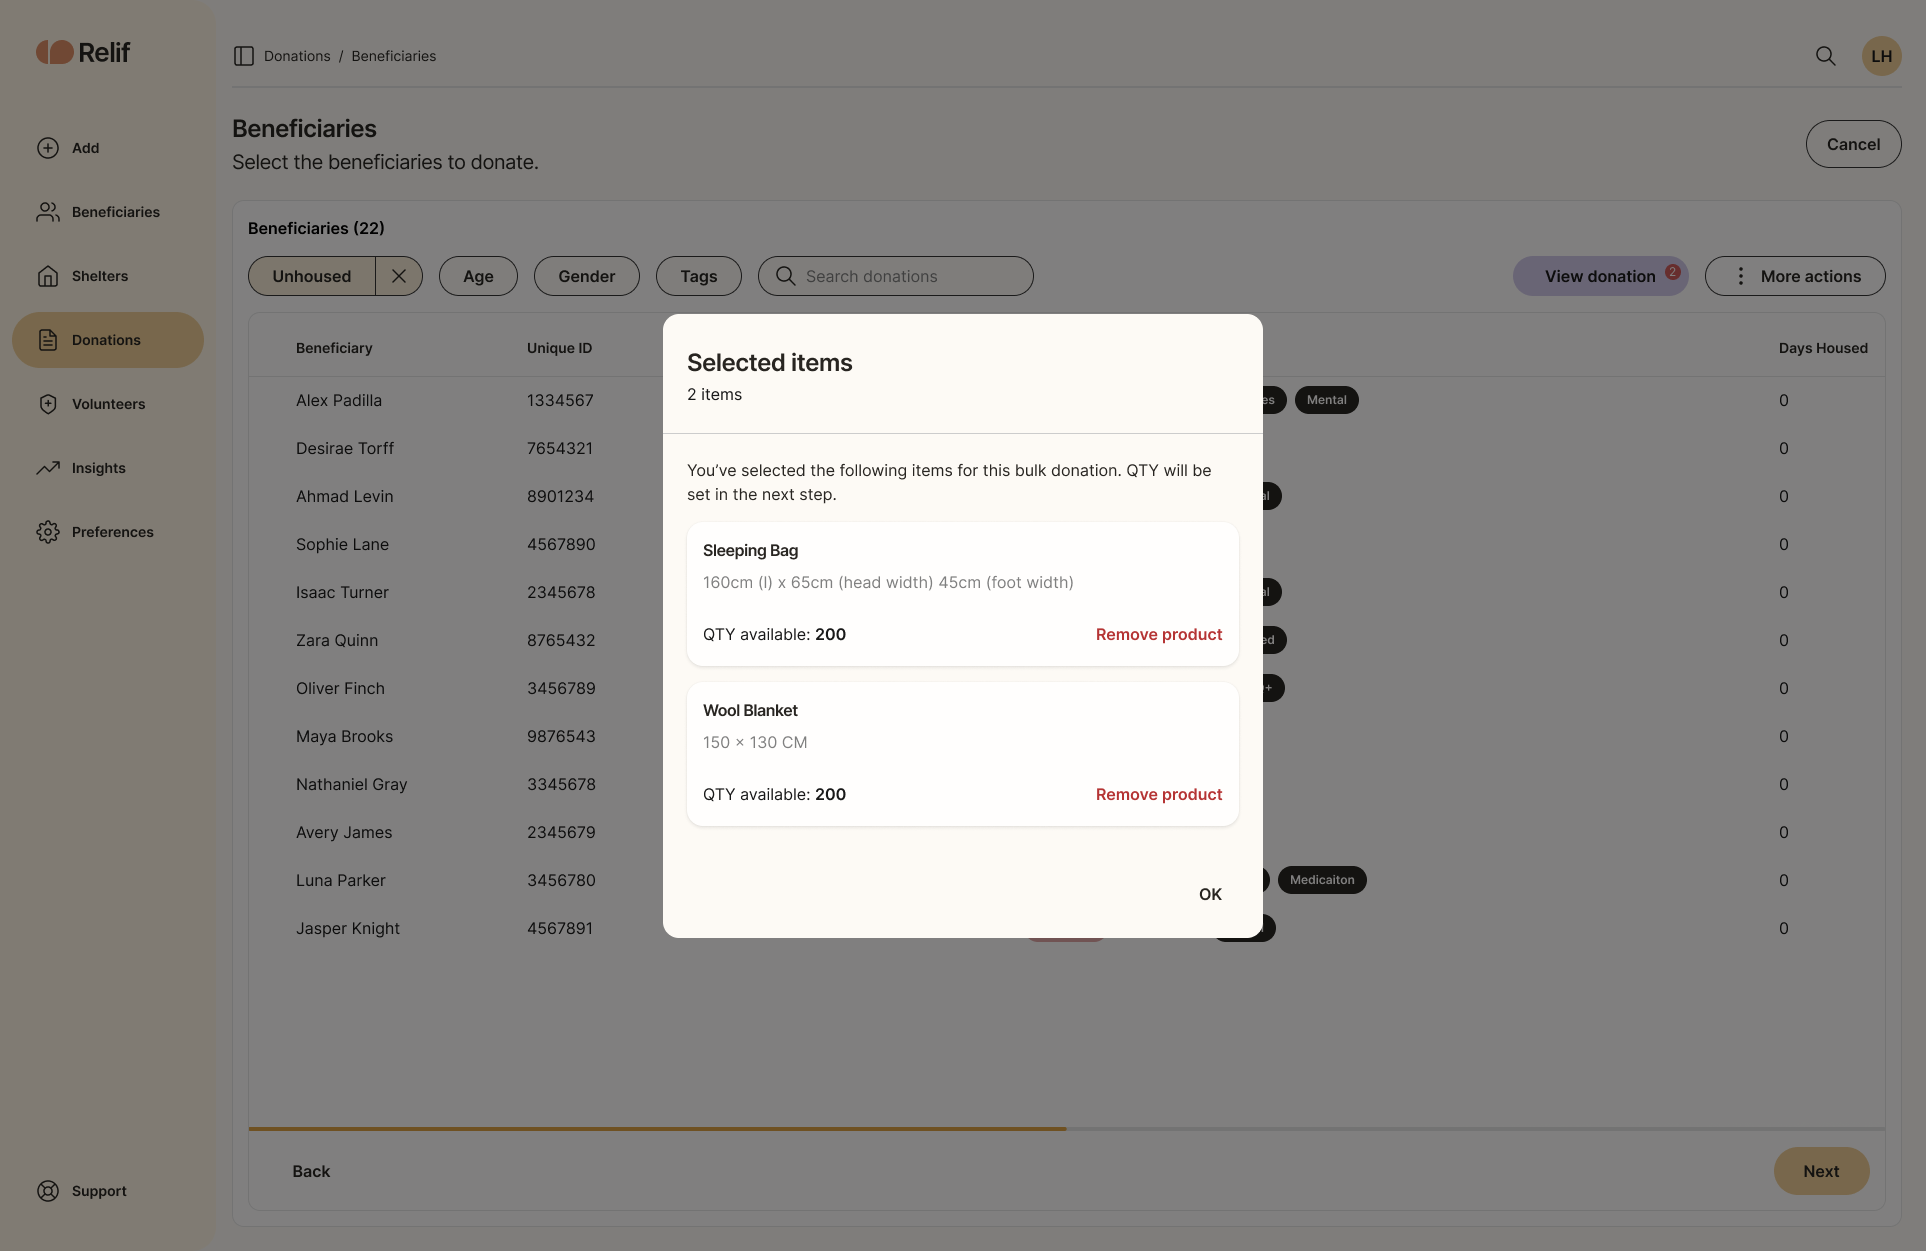
Task: Select Avery James row
Action: (x=344, y=832)
